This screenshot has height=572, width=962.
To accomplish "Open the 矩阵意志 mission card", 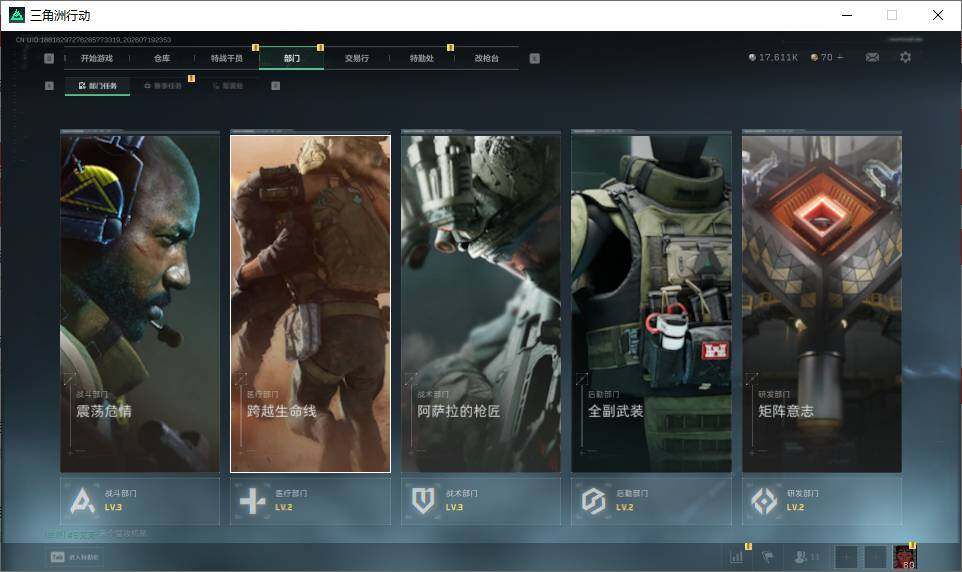I will point(822,304).
